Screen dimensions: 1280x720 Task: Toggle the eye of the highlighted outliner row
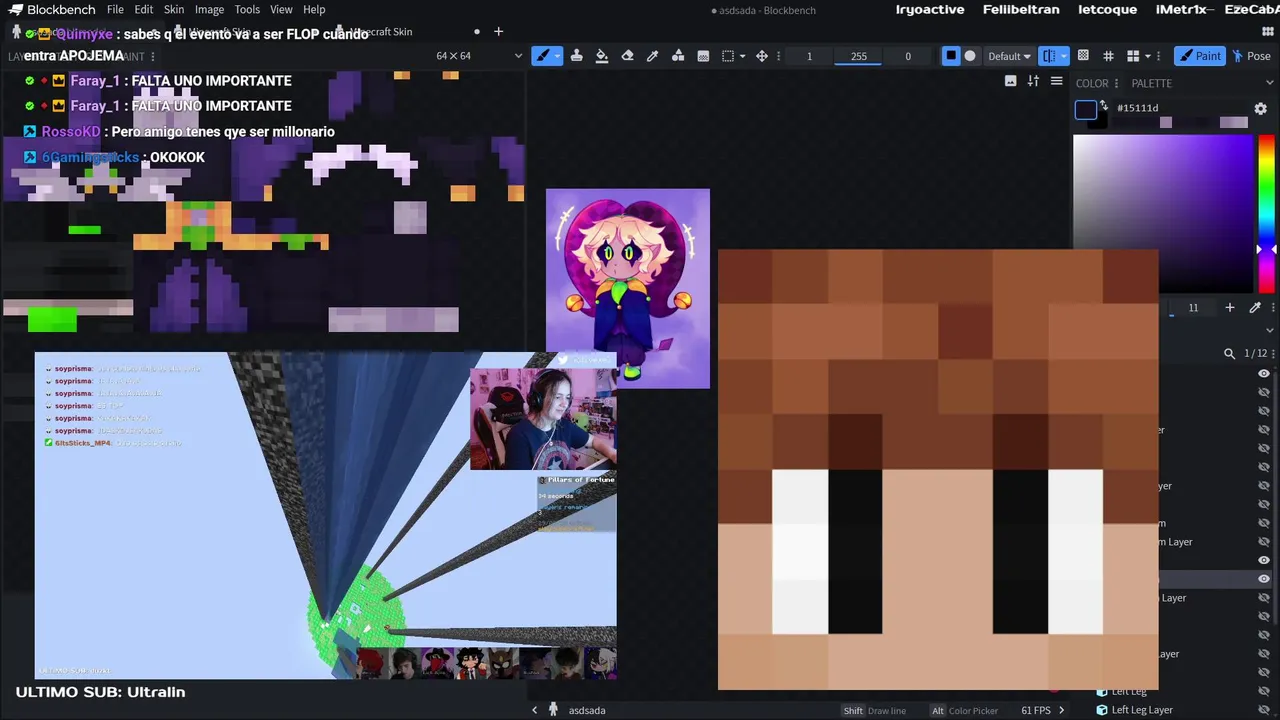[x=1264, y=579]
